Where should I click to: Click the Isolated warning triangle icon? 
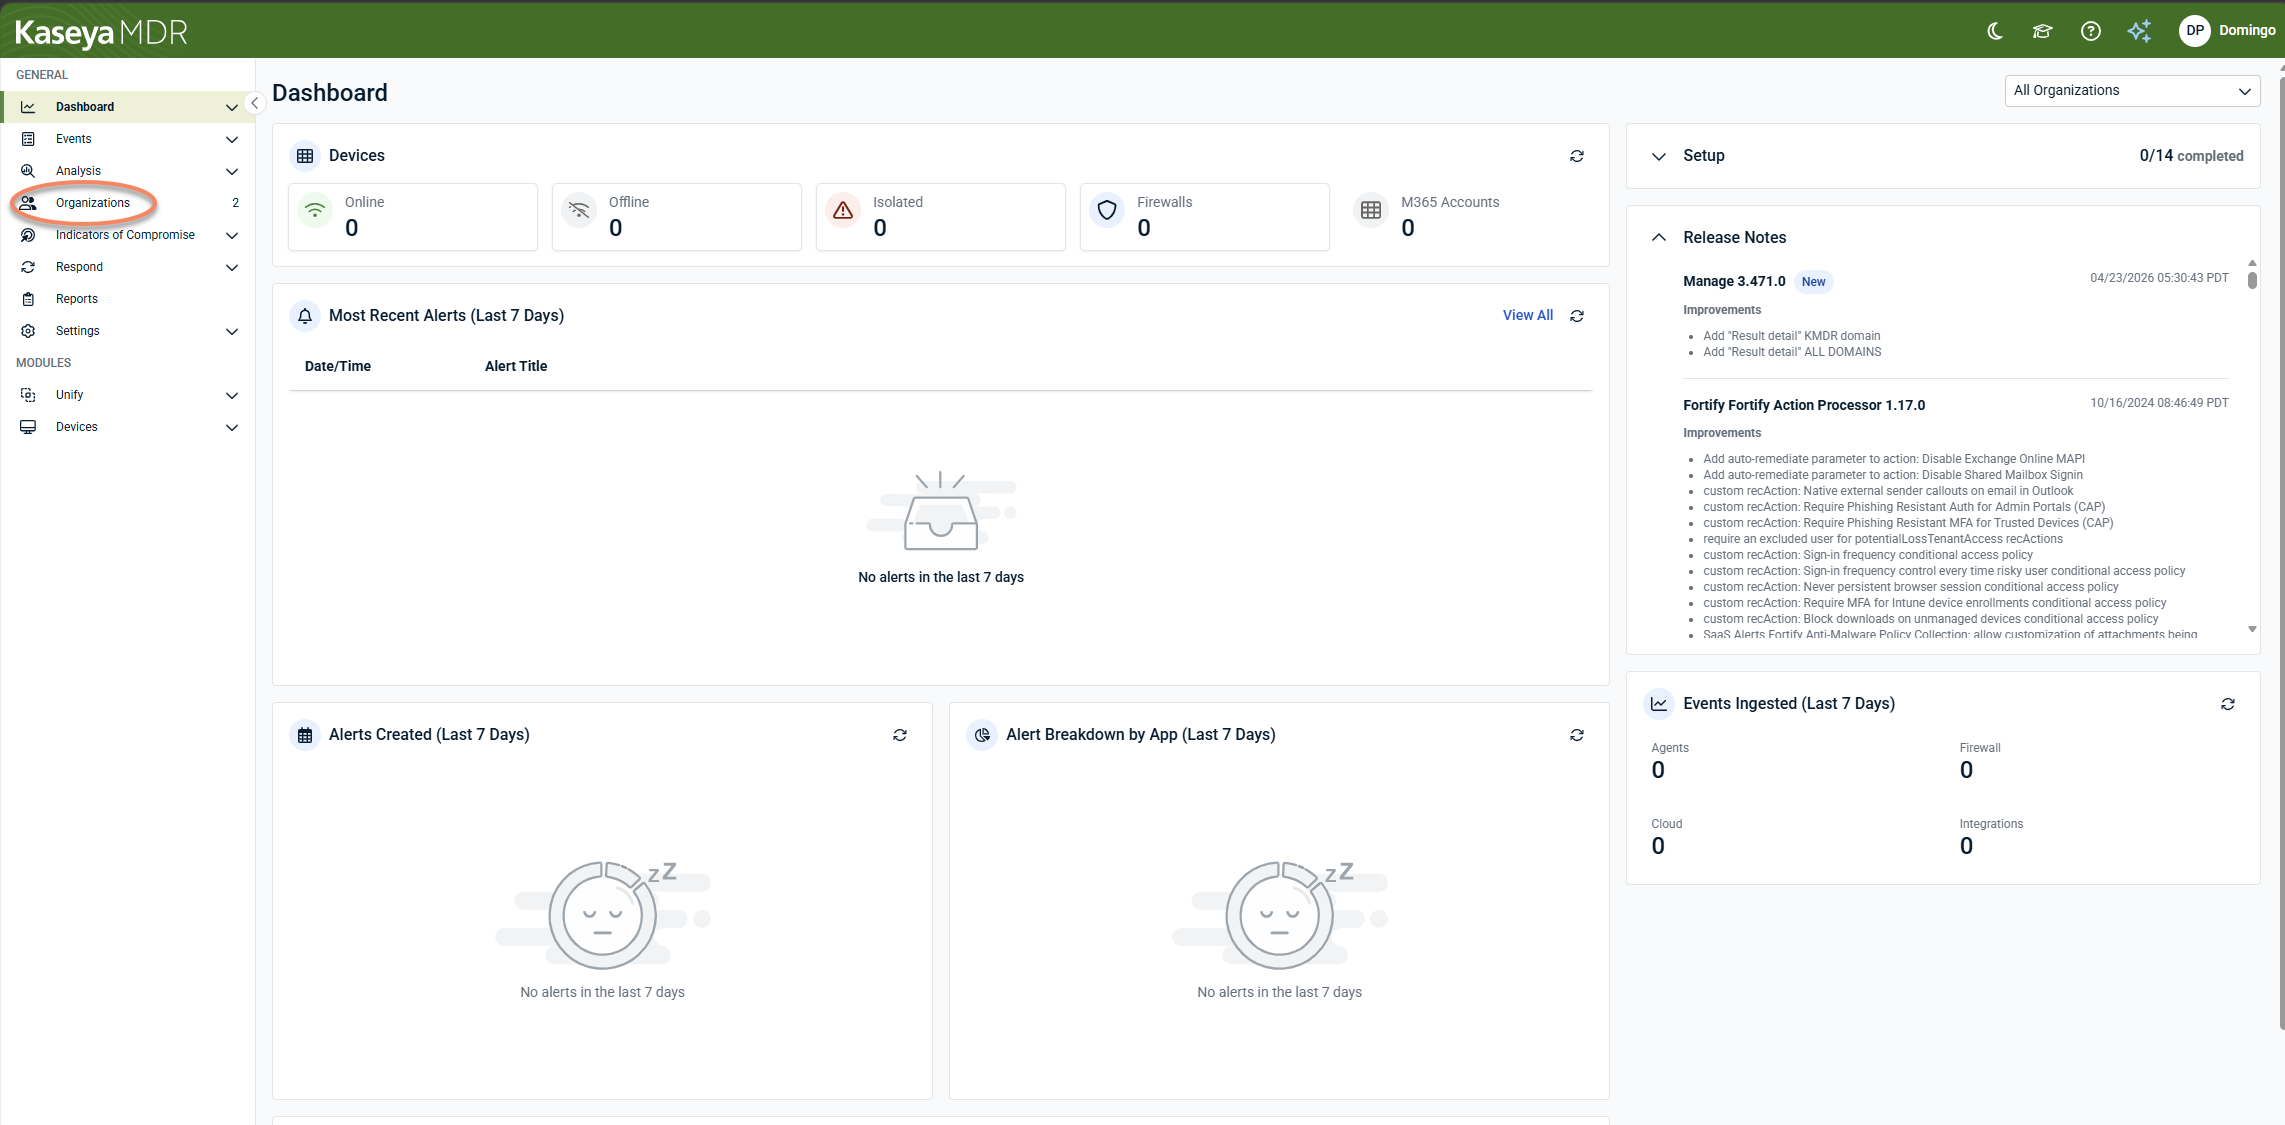[x=843, y=210]
